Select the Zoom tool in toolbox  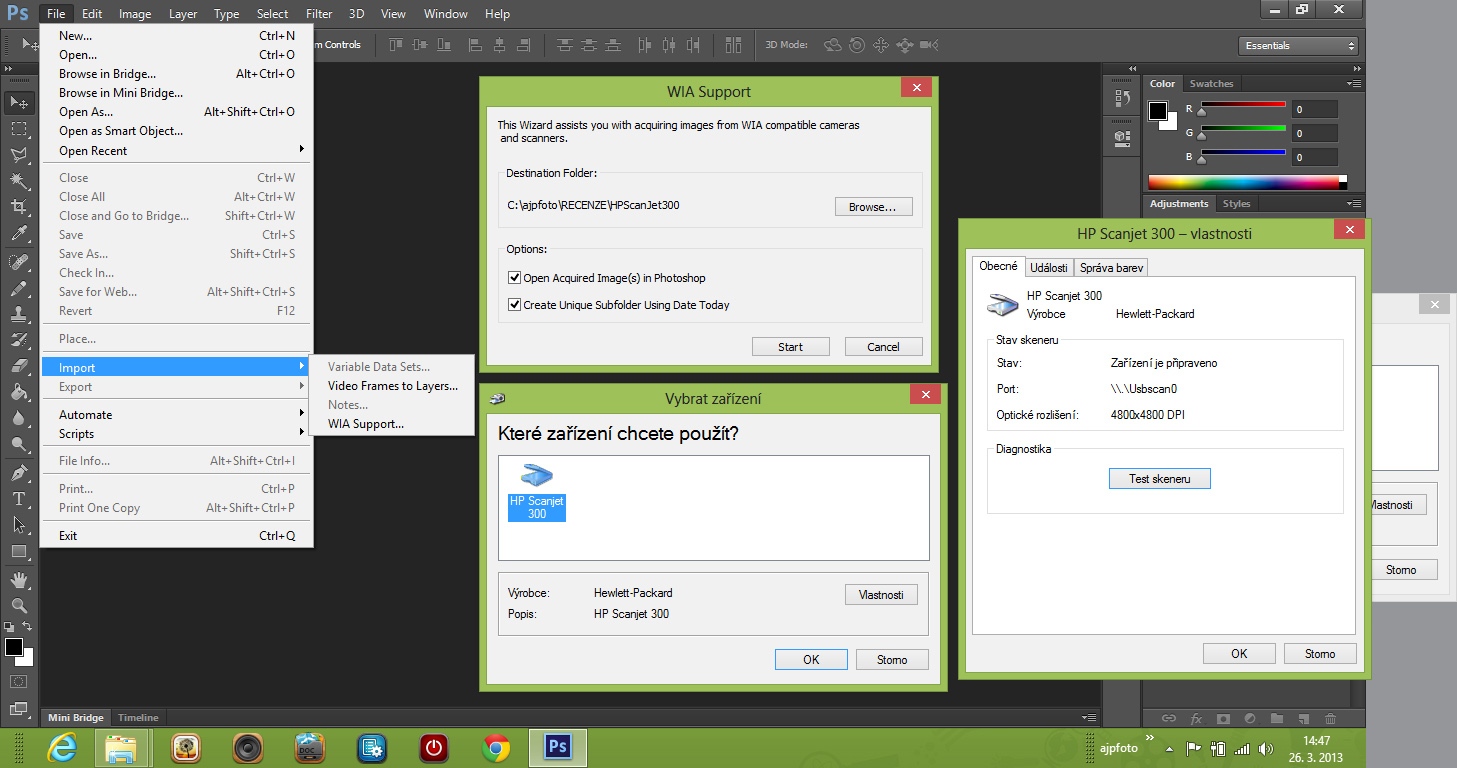pos(19,605)
